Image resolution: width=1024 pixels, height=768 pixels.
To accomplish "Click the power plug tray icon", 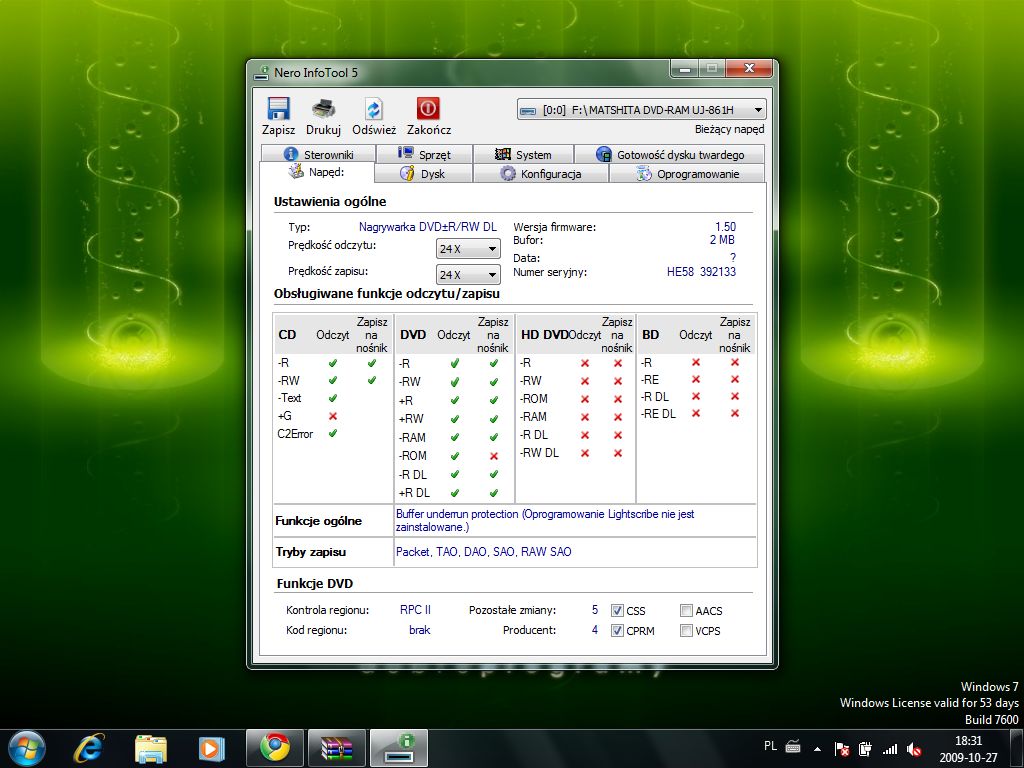I will (865, 749).
